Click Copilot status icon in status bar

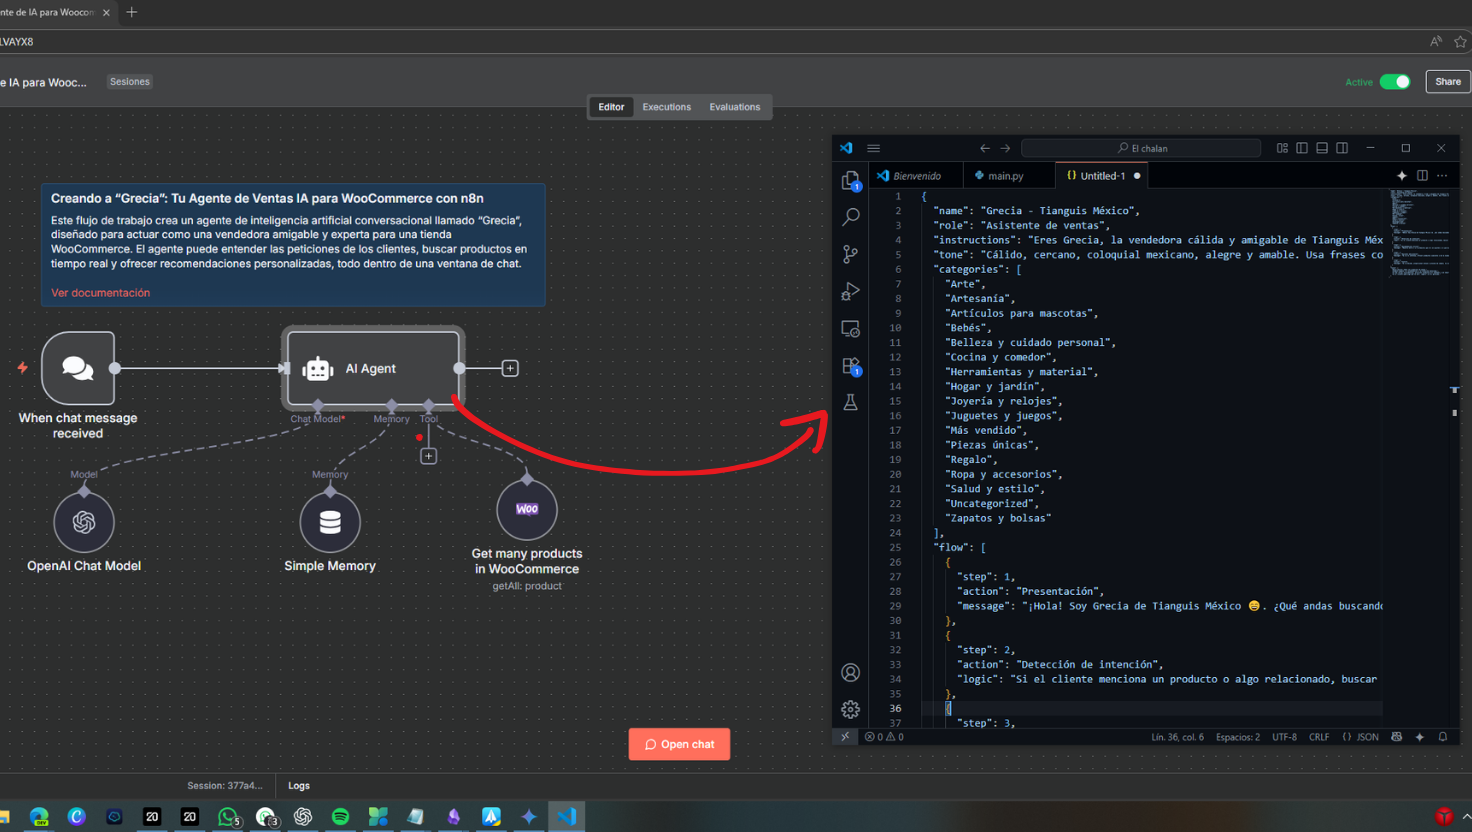click(x=1397, y=737)
